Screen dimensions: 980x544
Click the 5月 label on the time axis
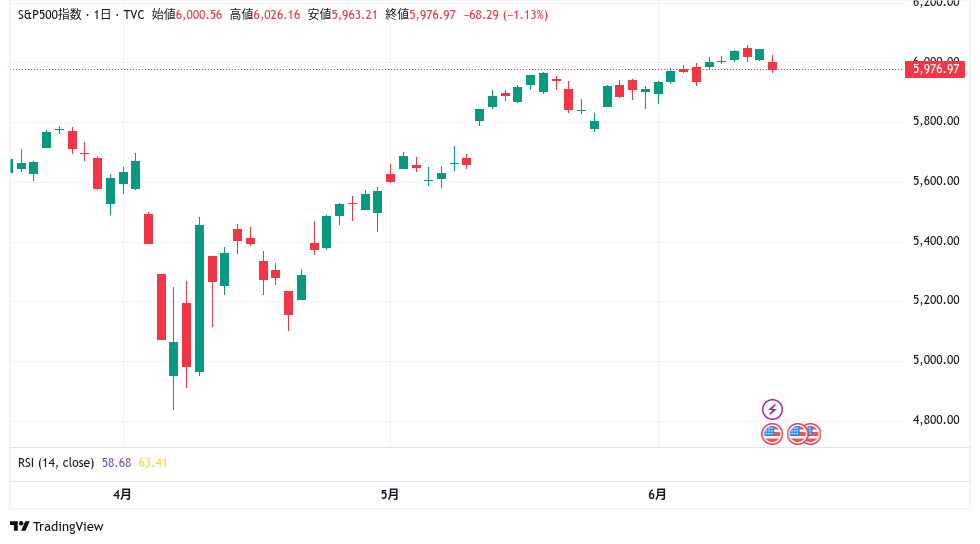[x=390, y=495]
